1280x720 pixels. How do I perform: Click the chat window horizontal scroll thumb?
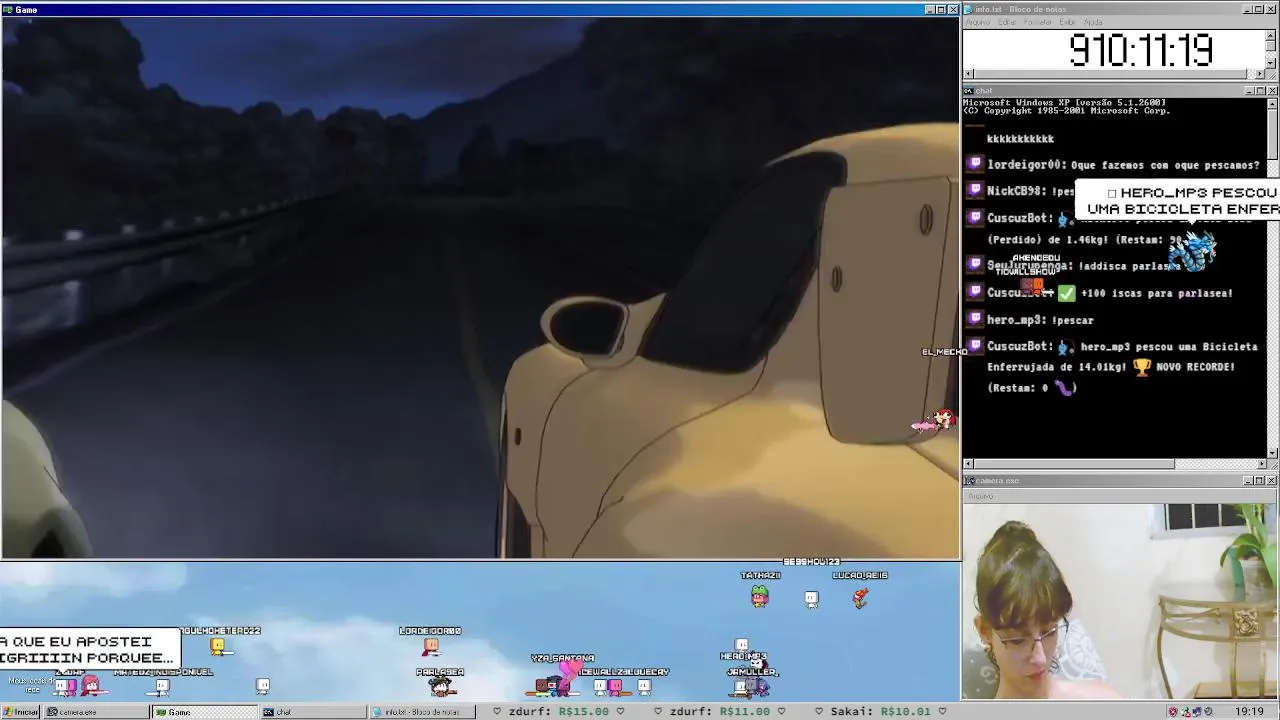coord(1075,464)
